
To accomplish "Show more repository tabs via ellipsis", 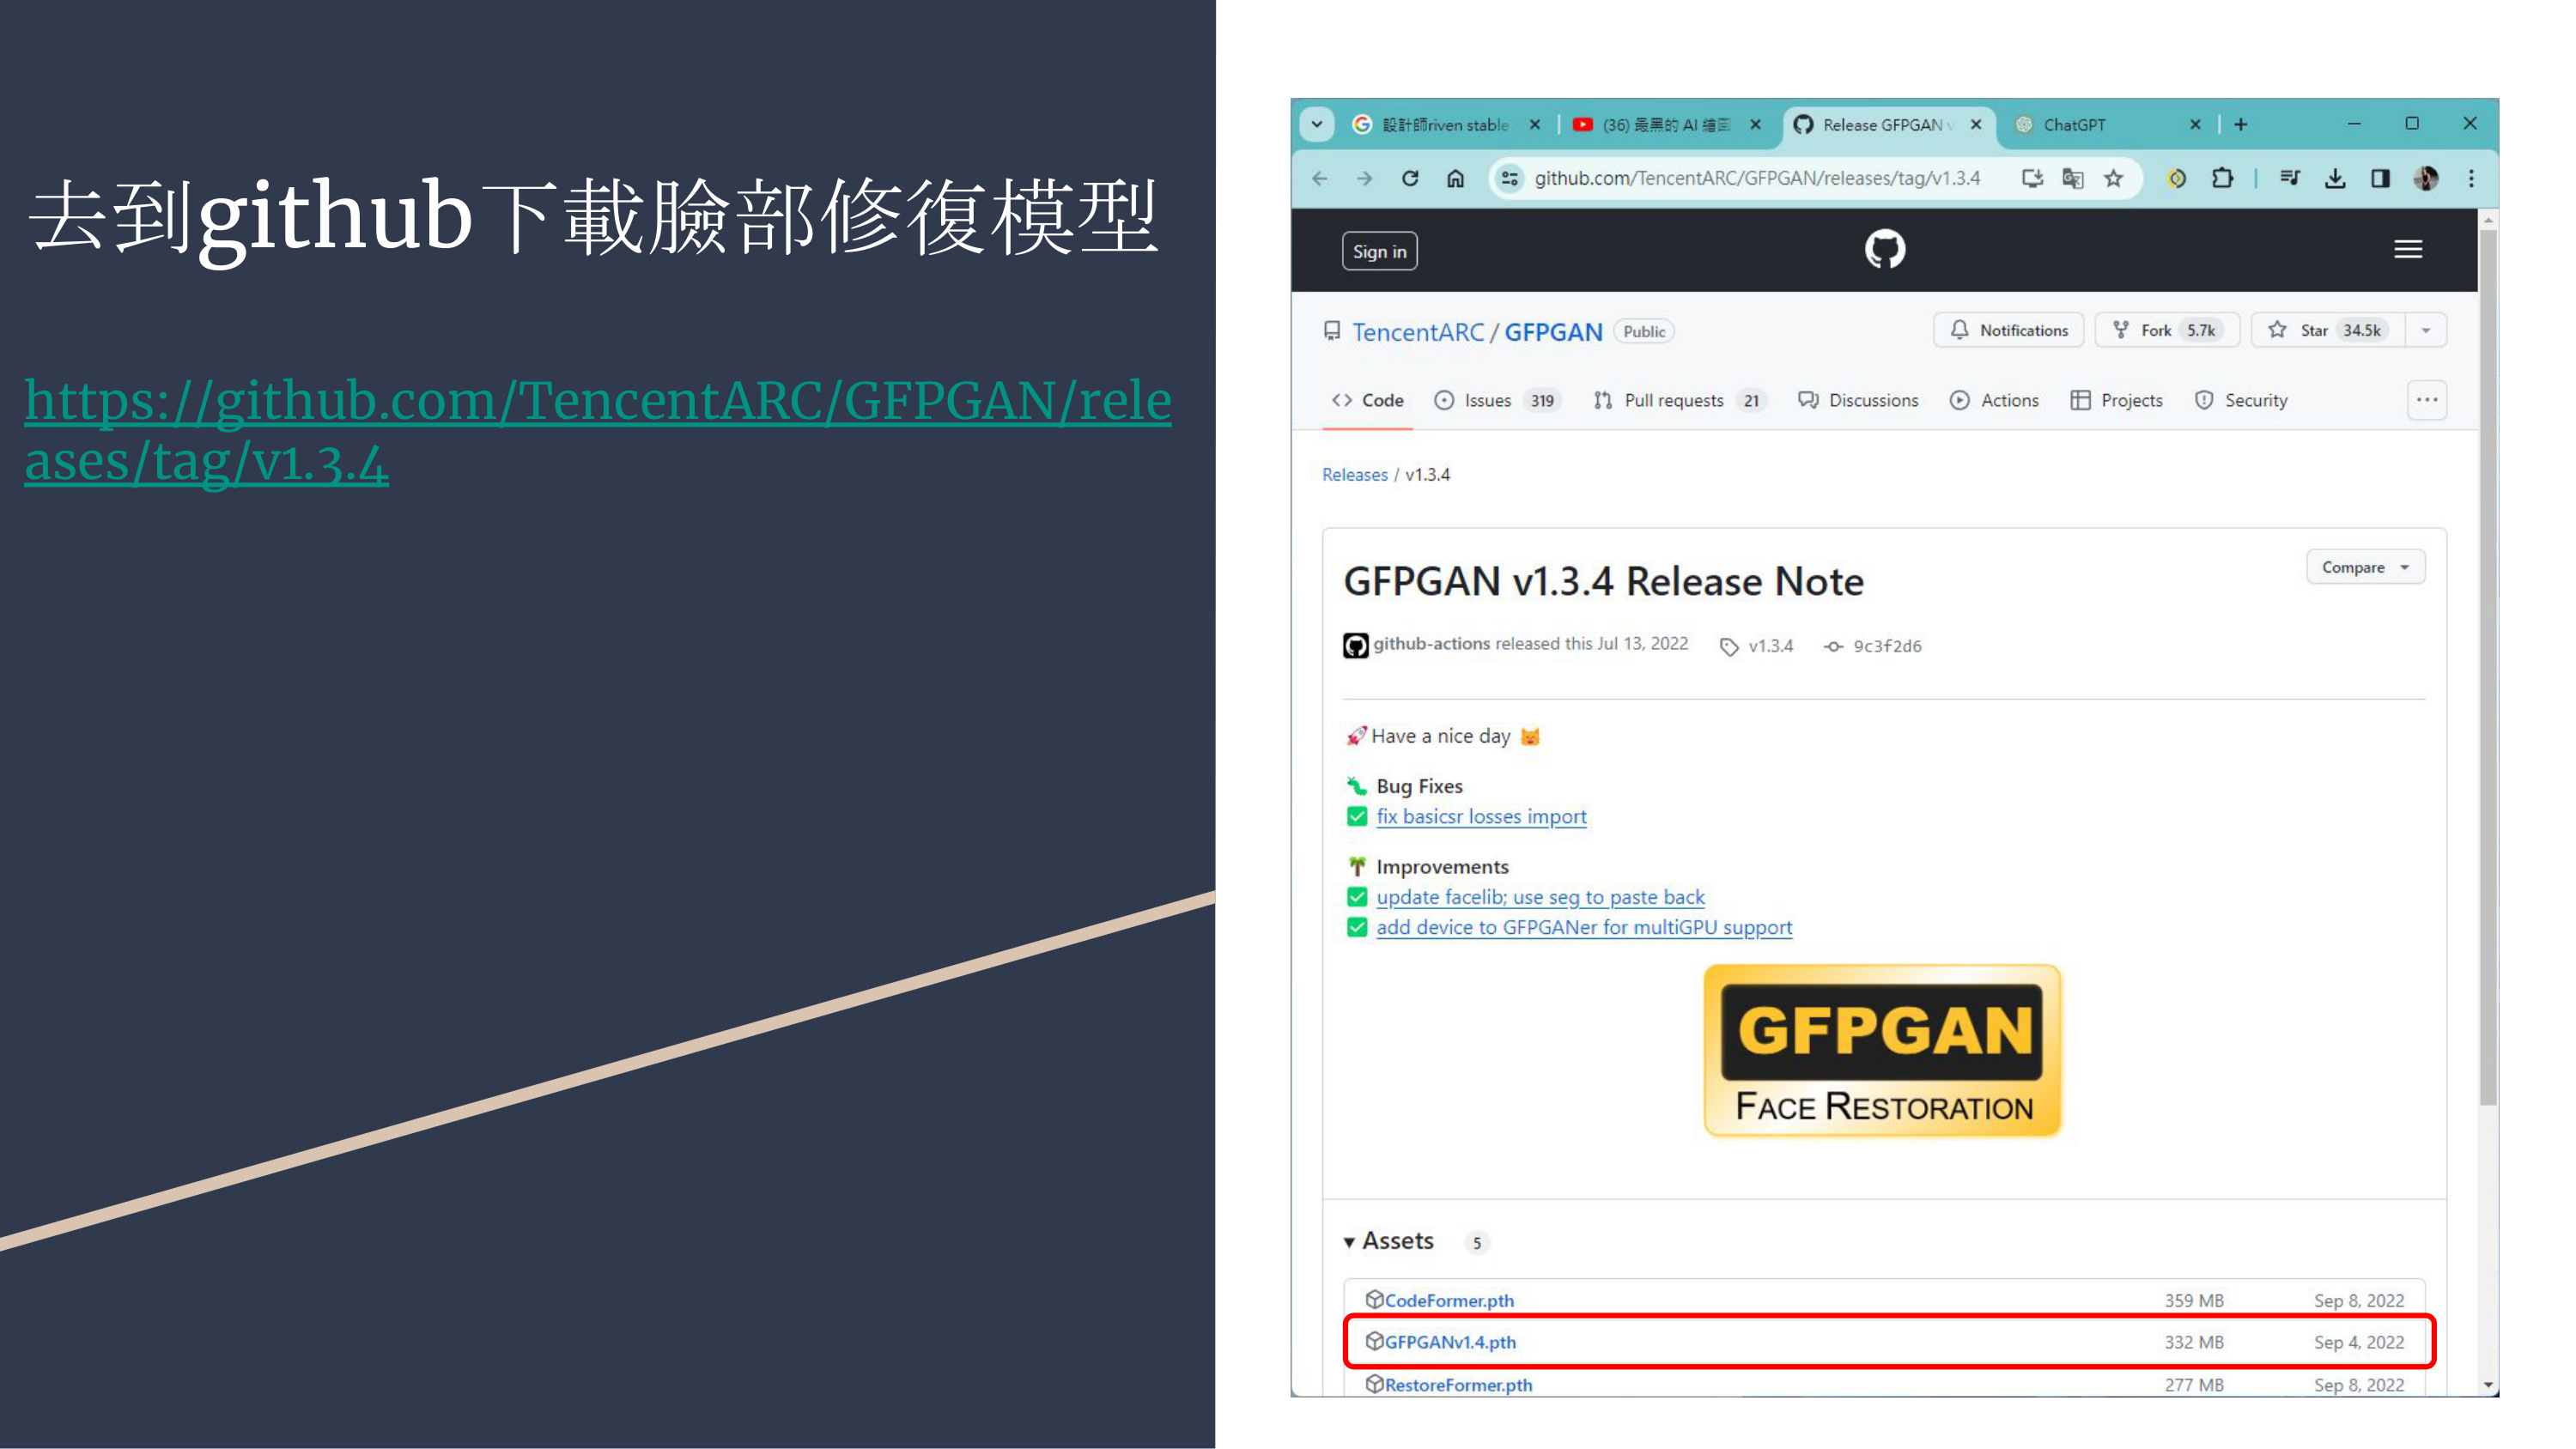I will [x=2427, y=400].
